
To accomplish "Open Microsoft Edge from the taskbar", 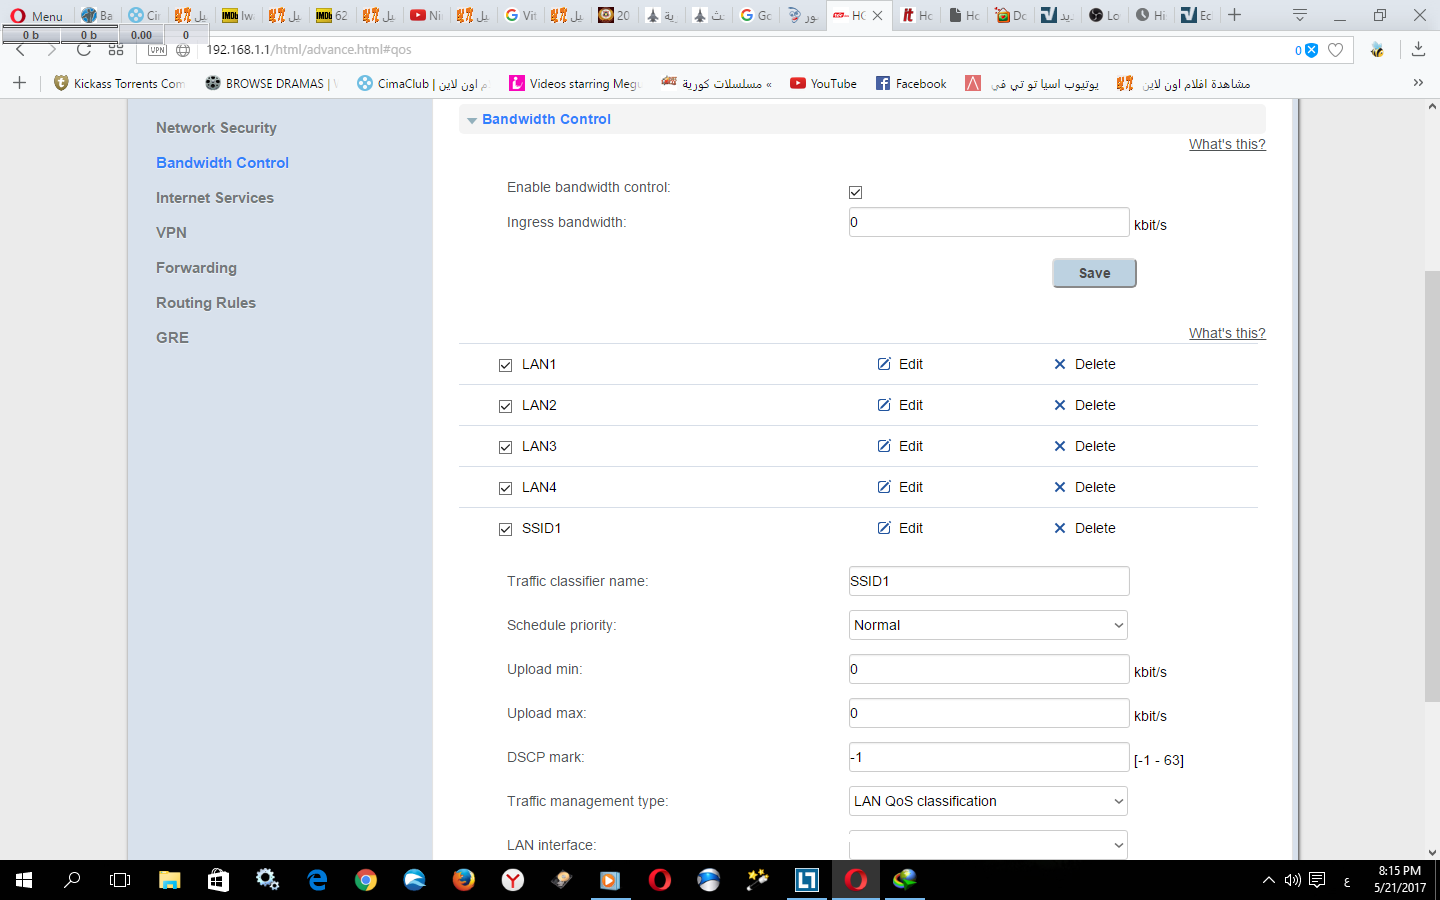I will (317, 880).
